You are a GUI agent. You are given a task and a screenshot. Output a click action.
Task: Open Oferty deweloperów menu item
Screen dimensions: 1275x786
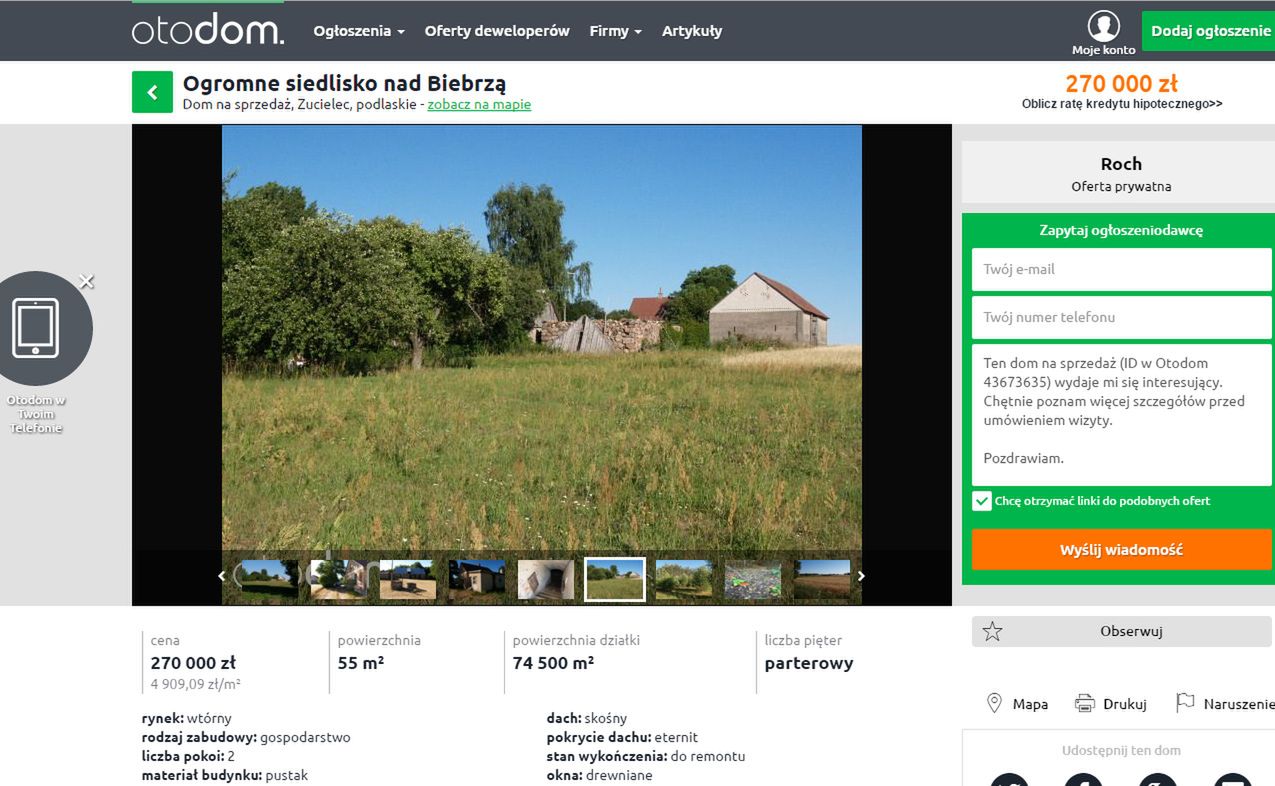[497, 31]
